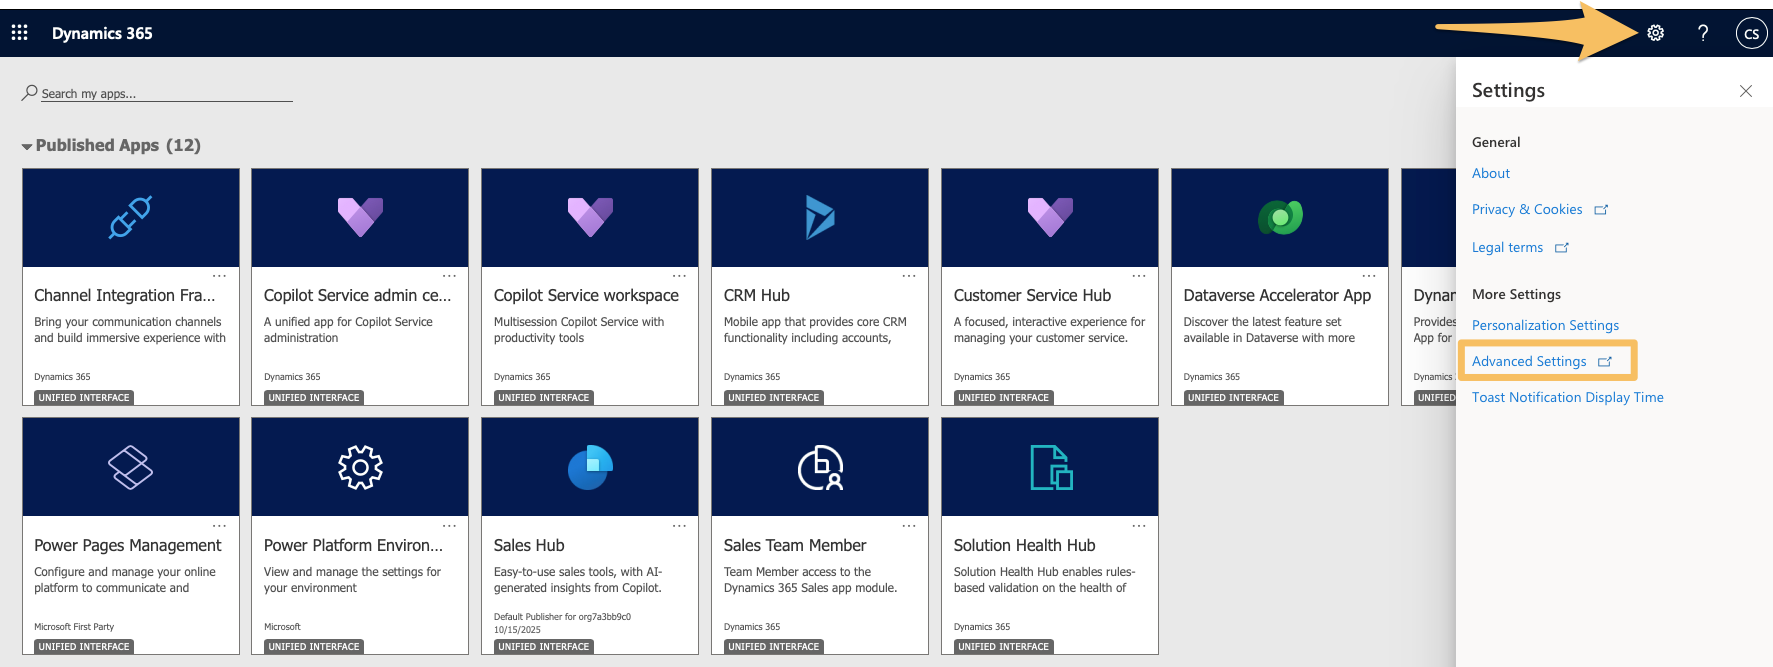Open the Power Pages Management icon

pos(130,467)
